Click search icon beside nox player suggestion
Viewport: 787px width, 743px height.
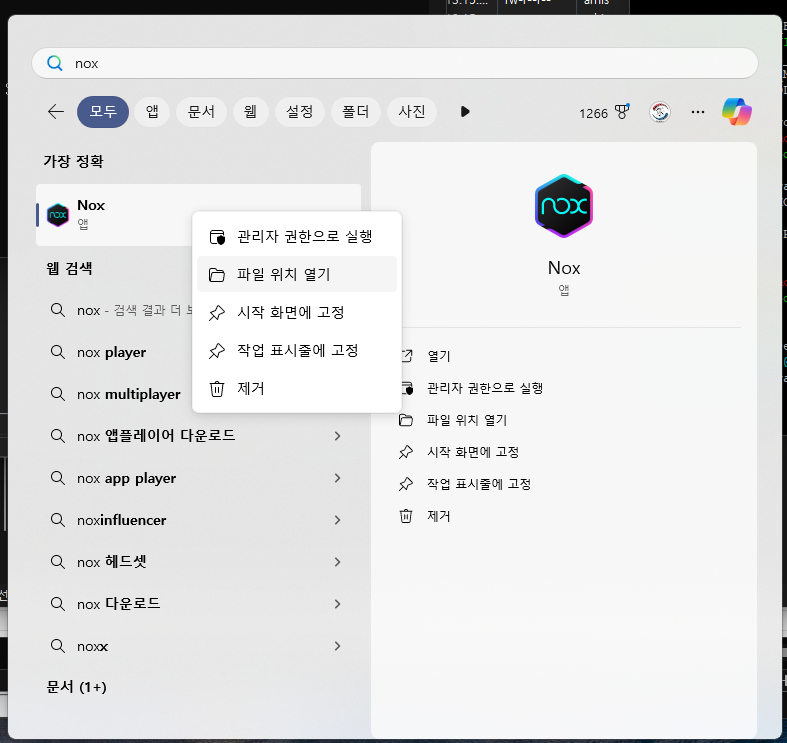[x=58, y=352]
